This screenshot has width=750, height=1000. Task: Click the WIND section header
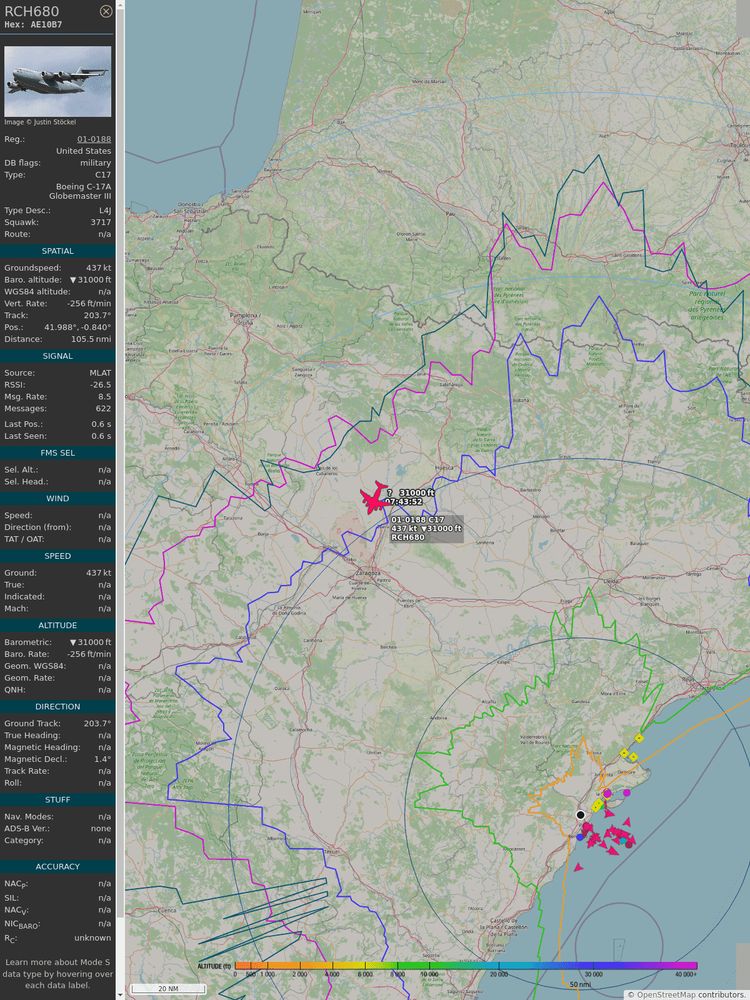coord(57,499)
